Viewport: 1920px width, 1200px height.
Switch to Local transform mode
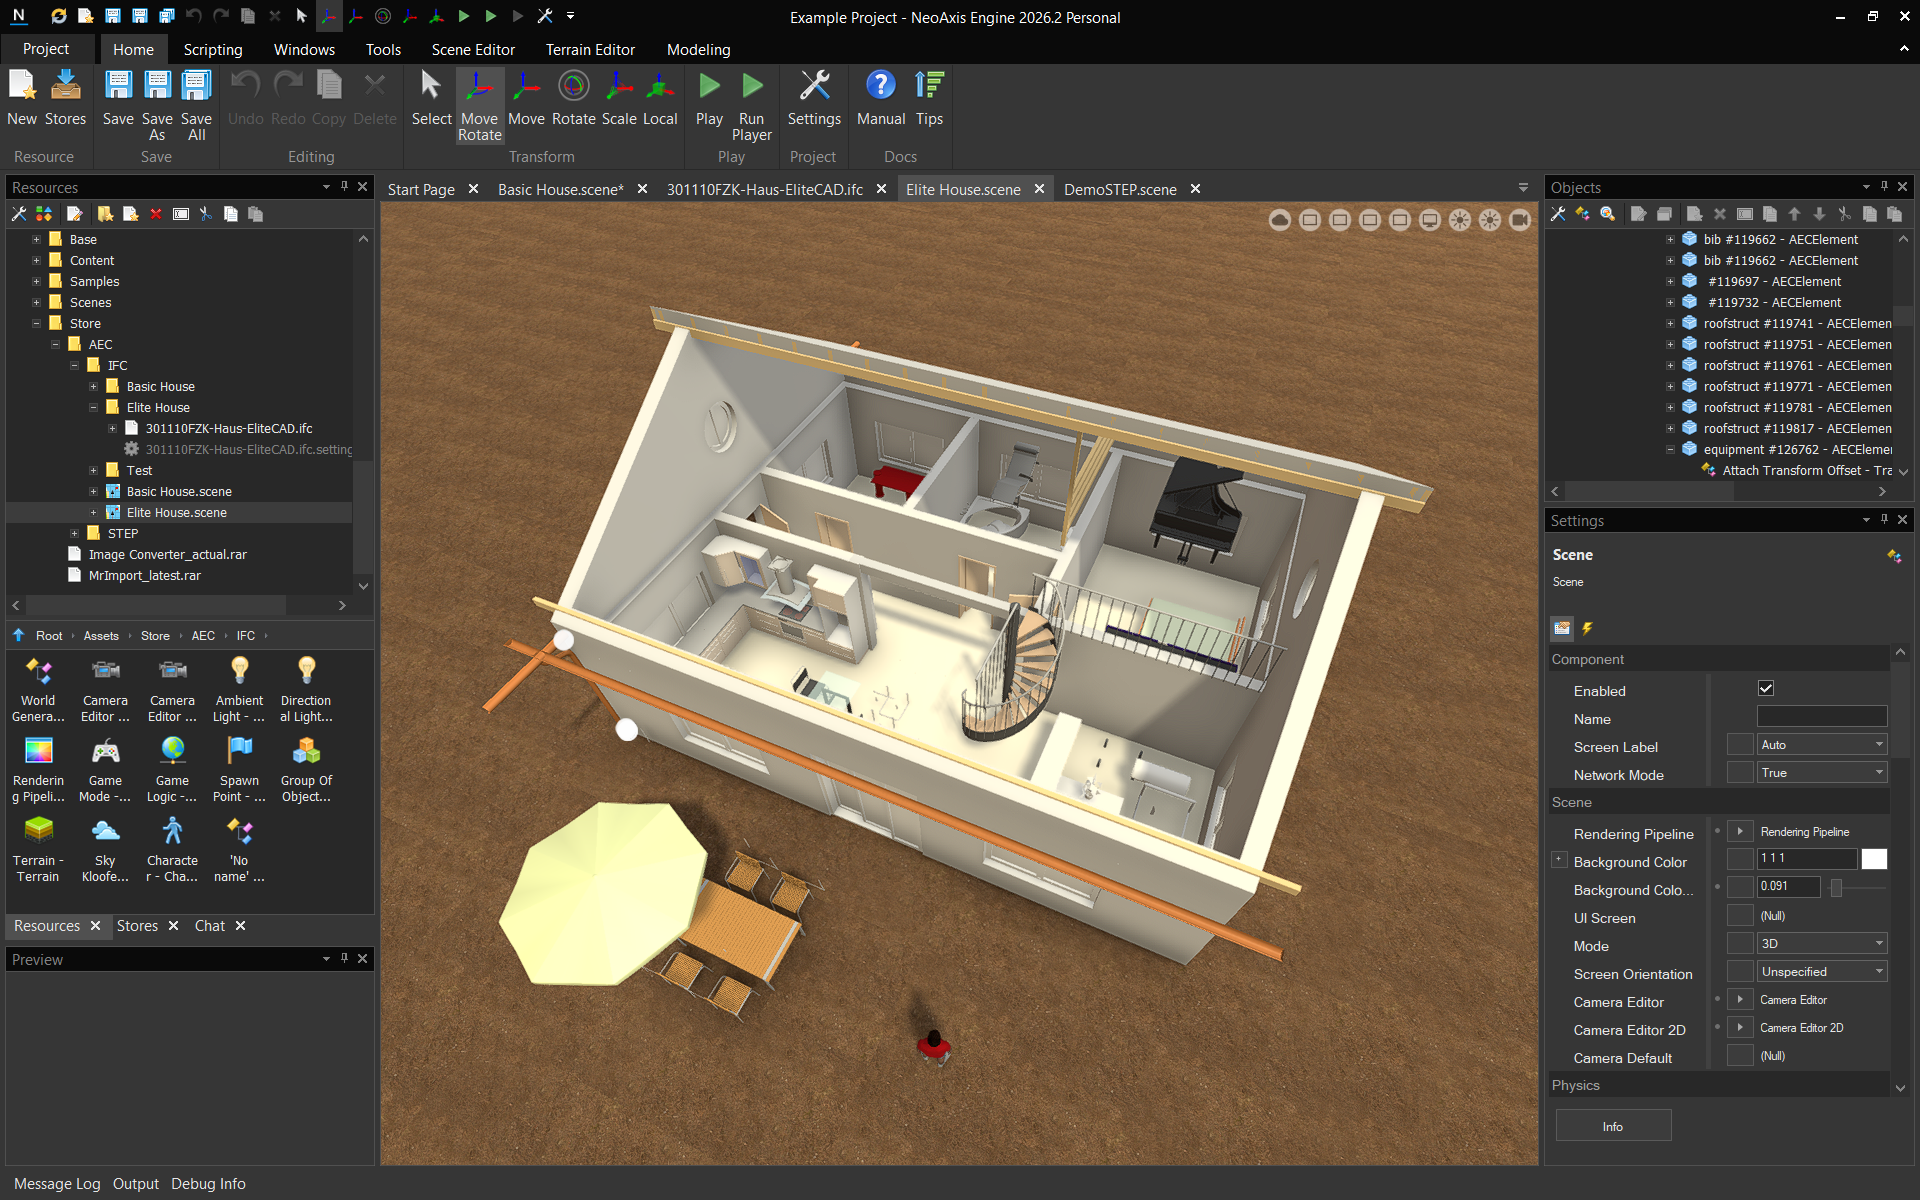[660, 98]
